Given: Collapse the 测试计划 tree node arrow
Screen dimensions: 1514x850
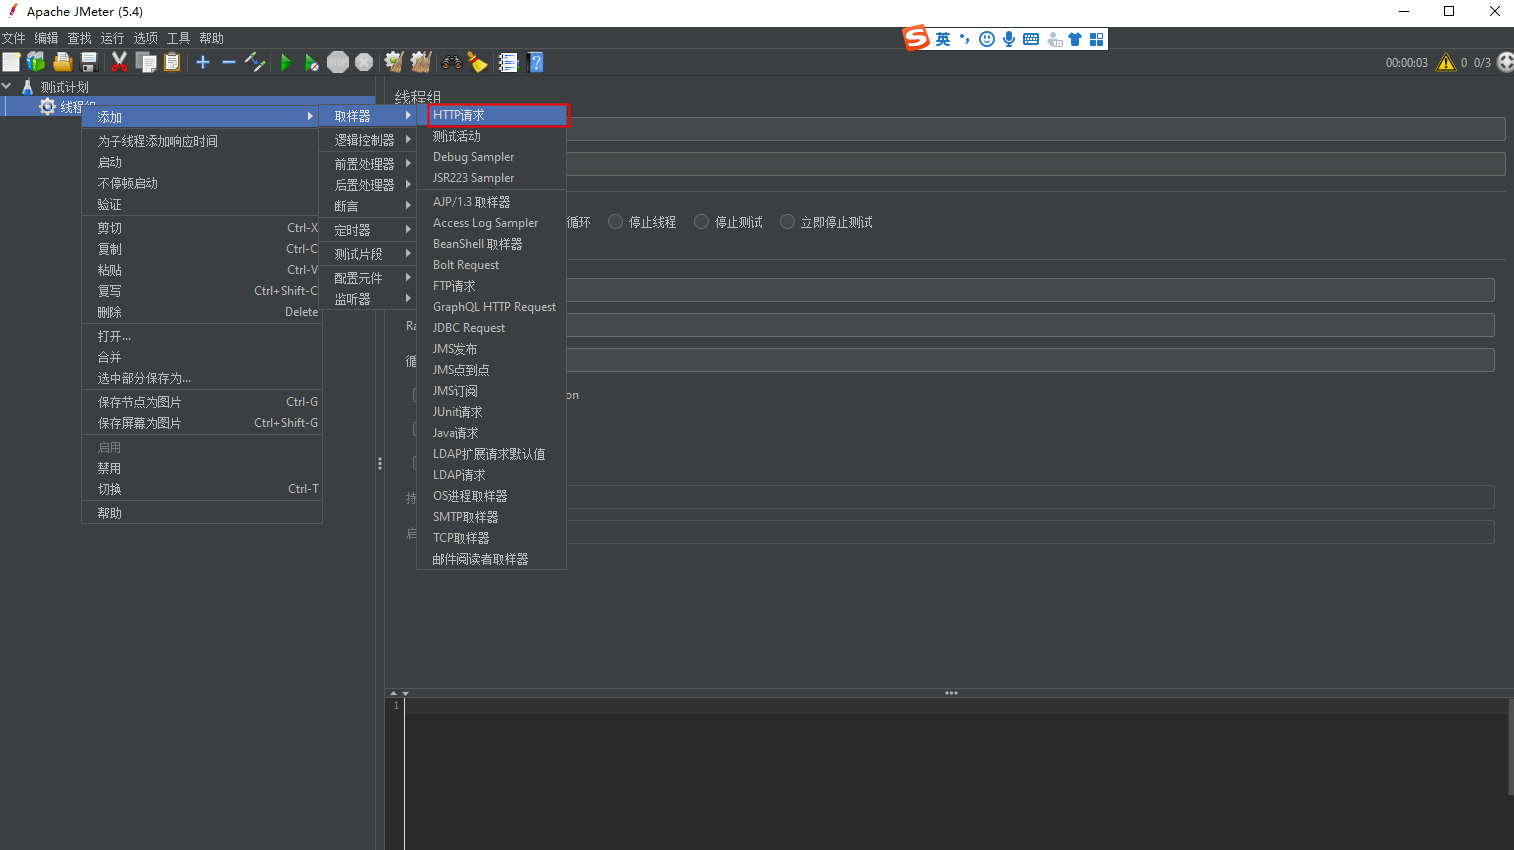Looking at the screenshot, I should pos(7,87).
